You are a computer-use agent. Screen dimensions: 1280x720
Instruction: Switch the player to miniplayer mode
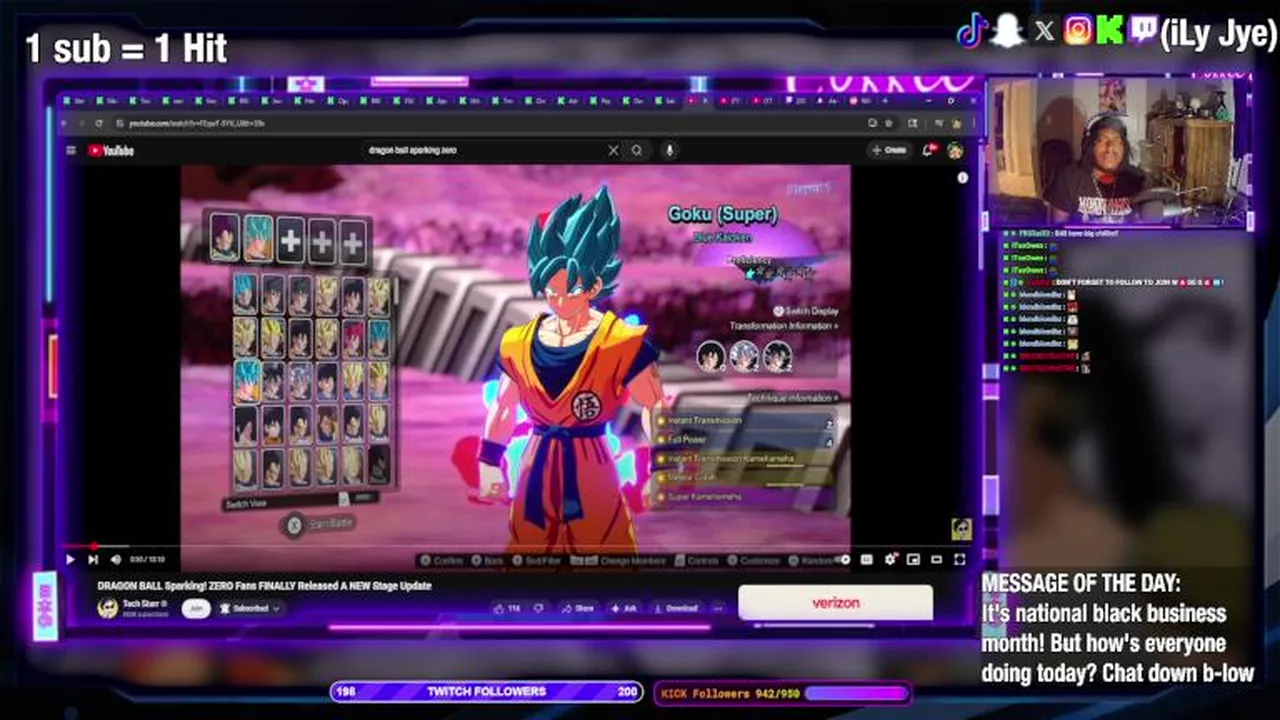click(x=913, y=559)
